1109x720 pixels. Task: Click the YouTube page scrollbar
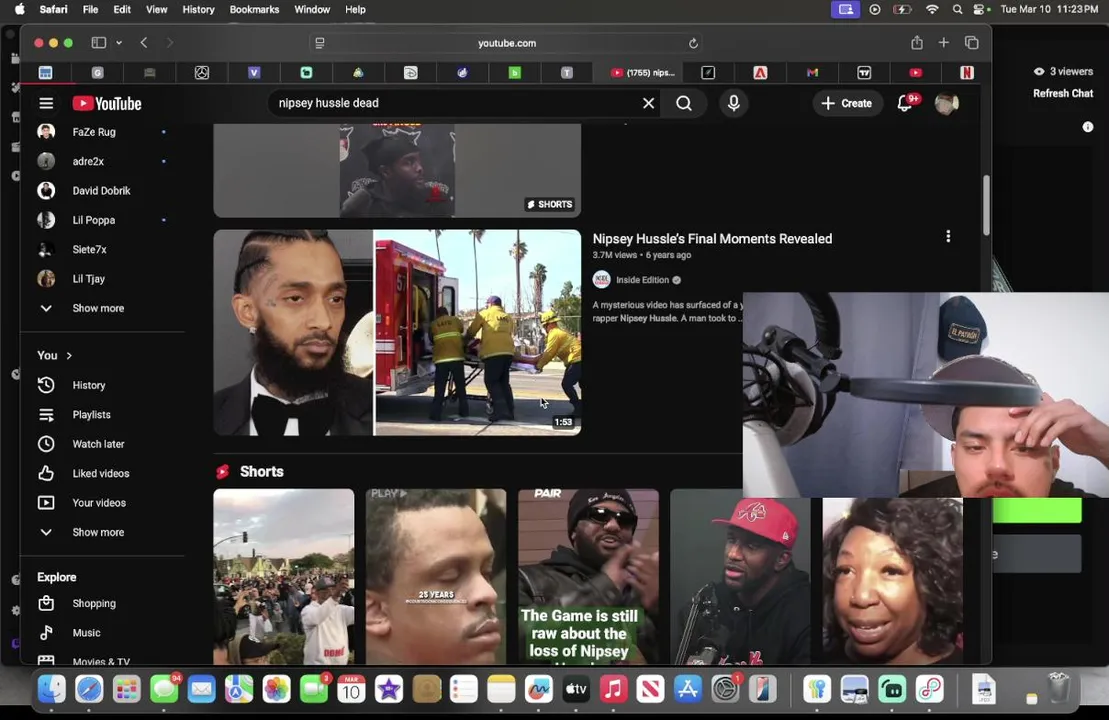pos(985,205)
